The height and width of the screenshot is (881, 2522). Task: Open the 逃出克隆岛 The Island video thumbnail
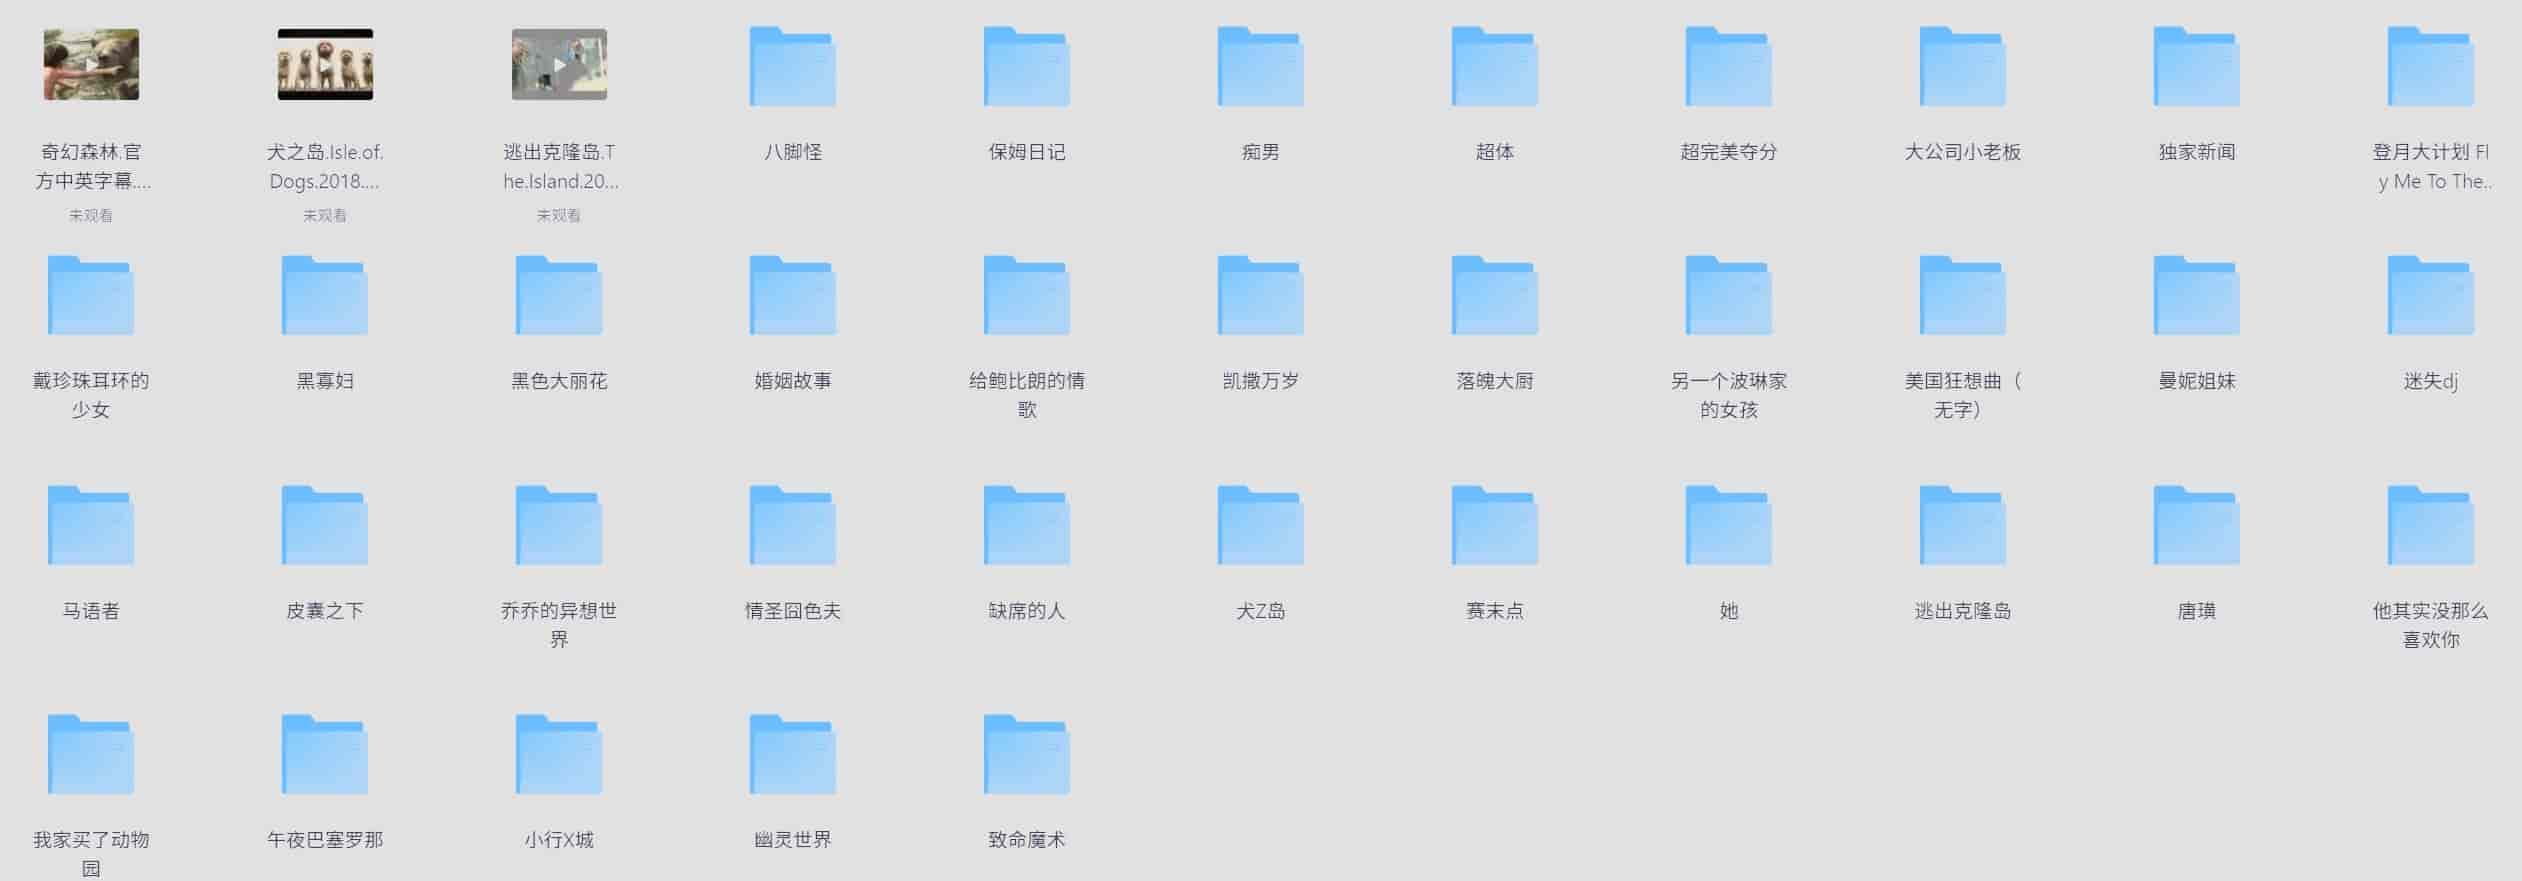click(559, 65)
